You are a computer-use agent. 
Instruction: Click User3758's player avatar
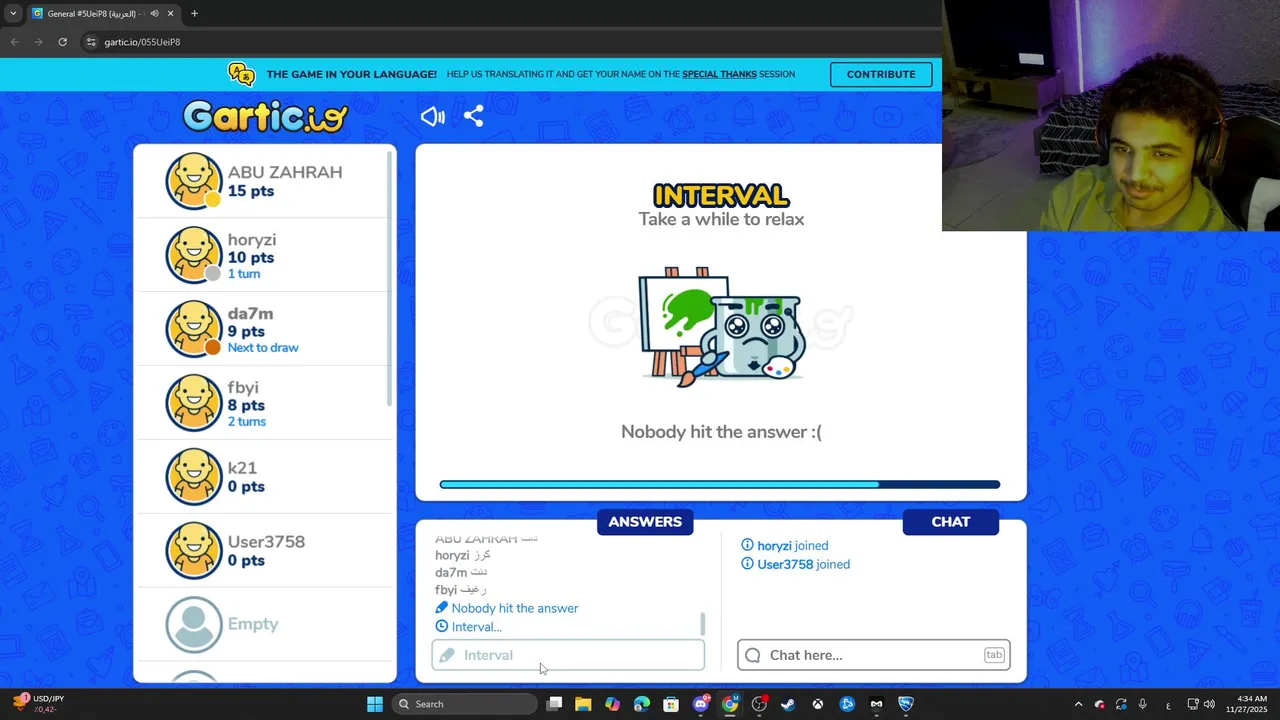click(193, 551)
